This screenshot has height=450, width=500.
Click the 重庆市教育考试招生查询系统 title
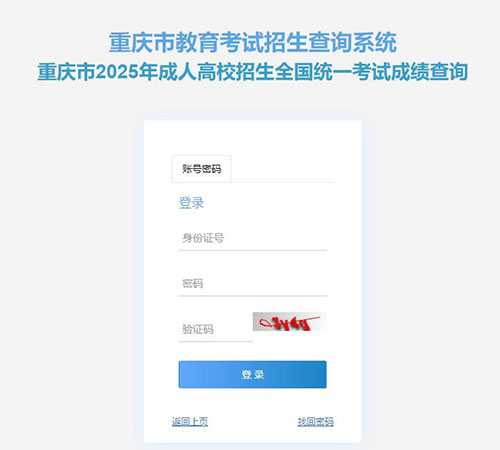click(x=253, y=43)
